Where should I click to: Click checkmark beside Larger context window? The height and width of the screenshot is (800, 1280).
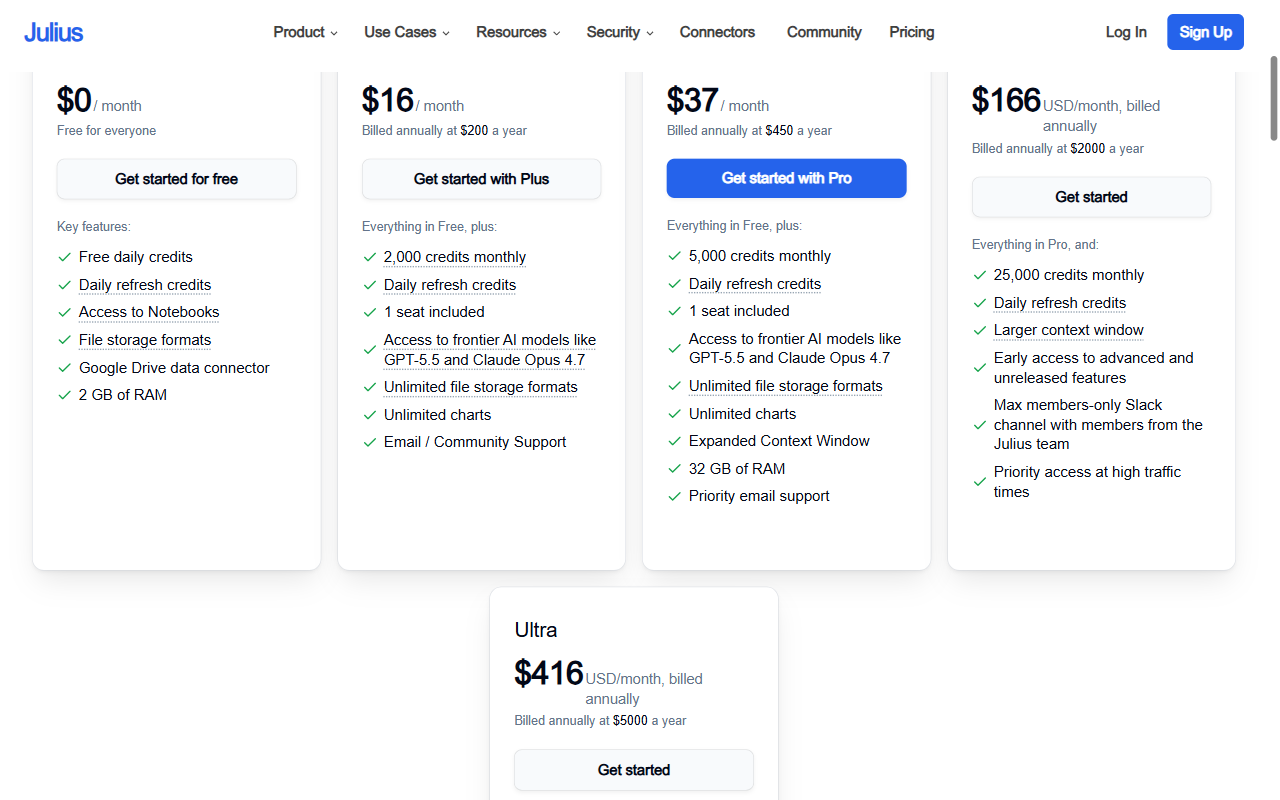click(980, 330)
